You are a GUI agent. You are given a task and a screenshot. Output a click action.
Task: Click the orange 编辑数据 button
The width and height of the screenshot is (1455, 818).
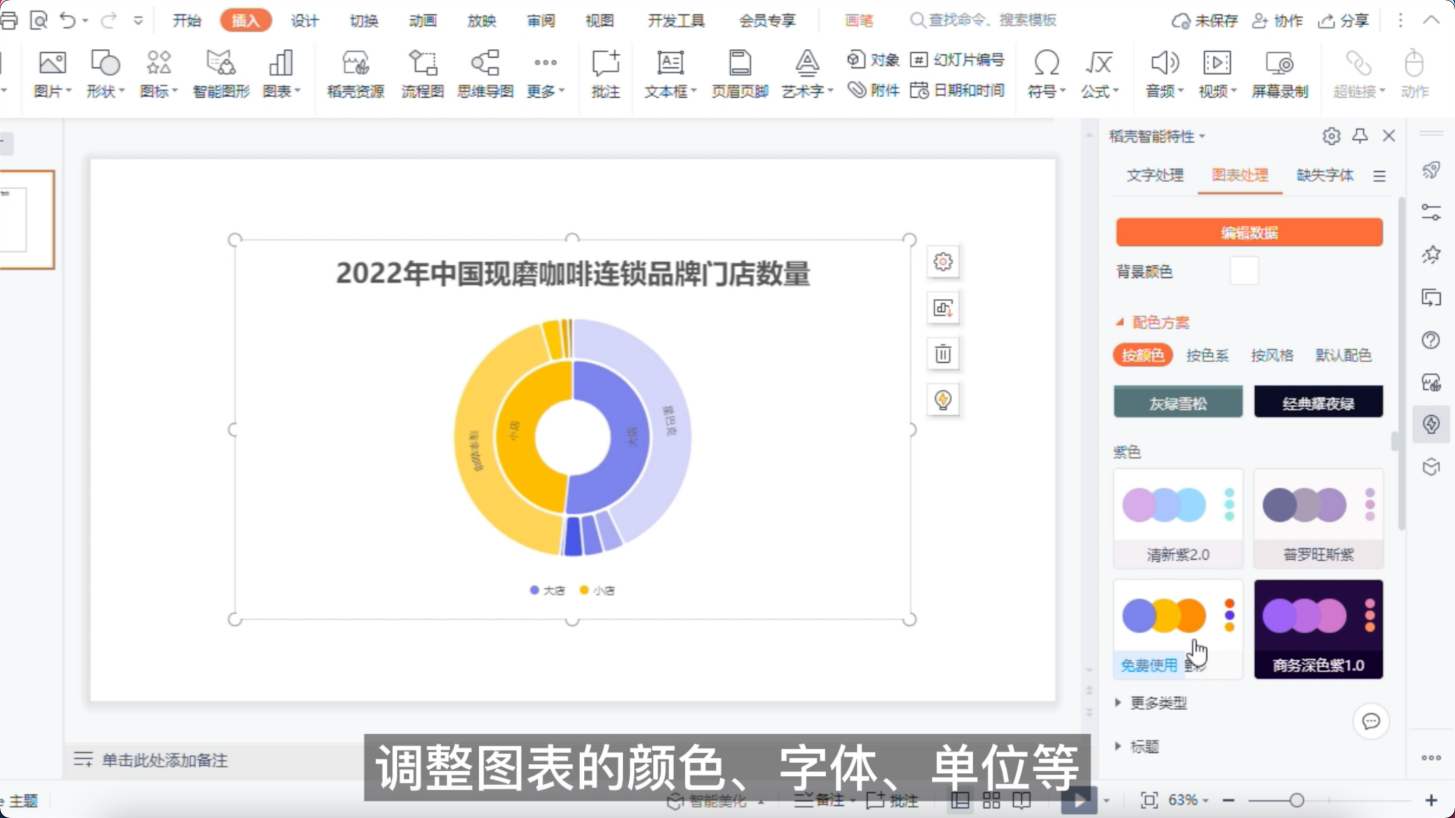[x=1249, y=233]
